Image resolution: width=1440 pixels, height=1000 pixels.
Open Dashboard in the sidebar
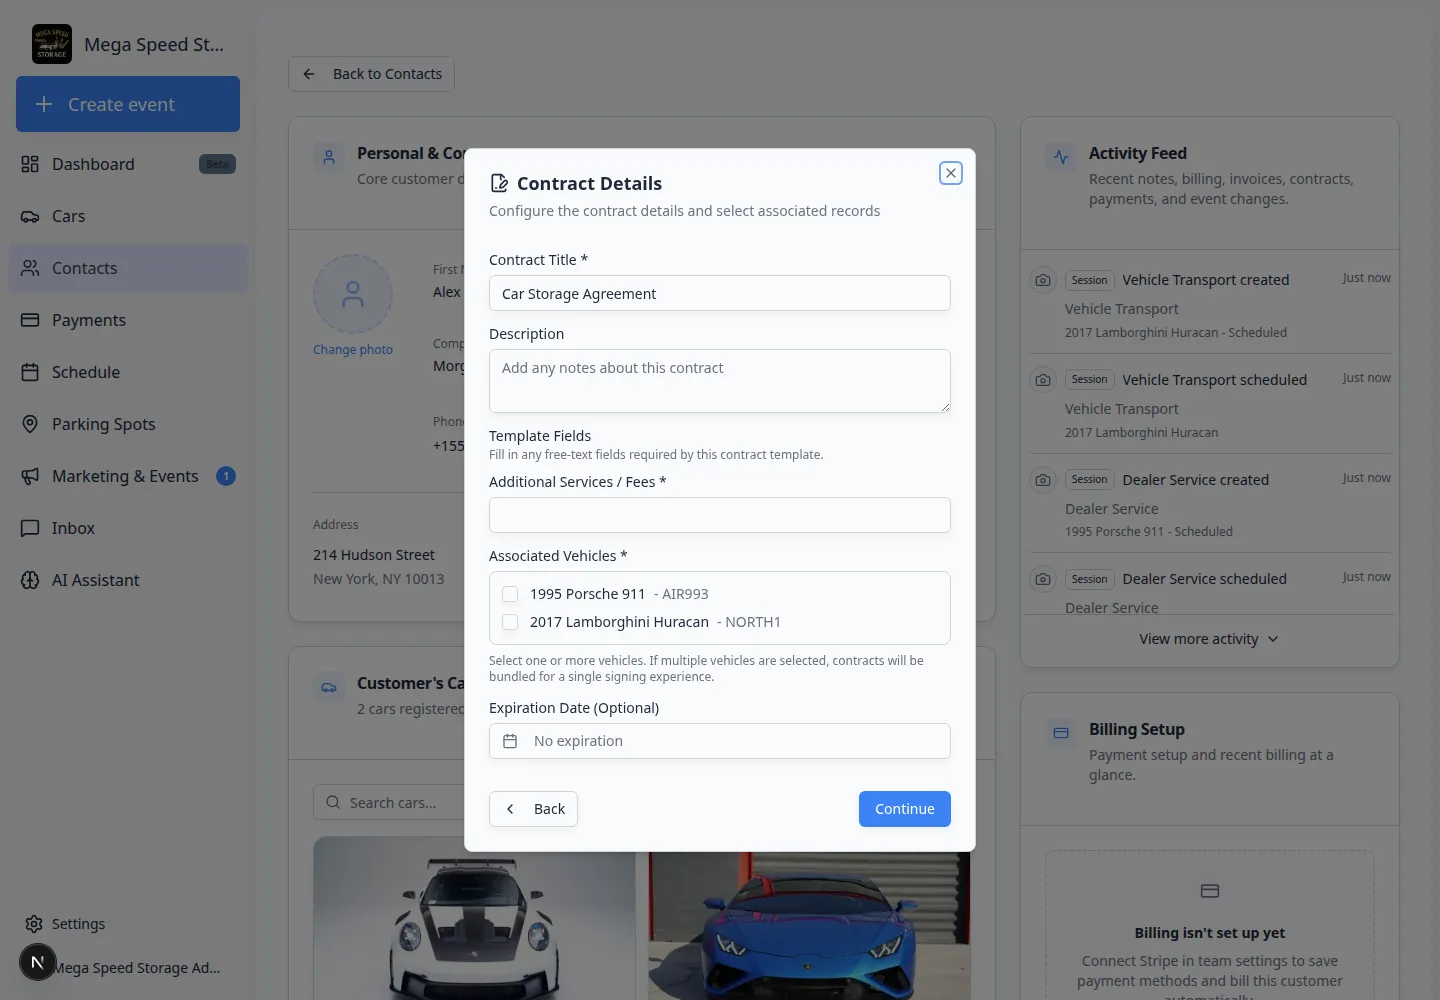click(128, 164)
